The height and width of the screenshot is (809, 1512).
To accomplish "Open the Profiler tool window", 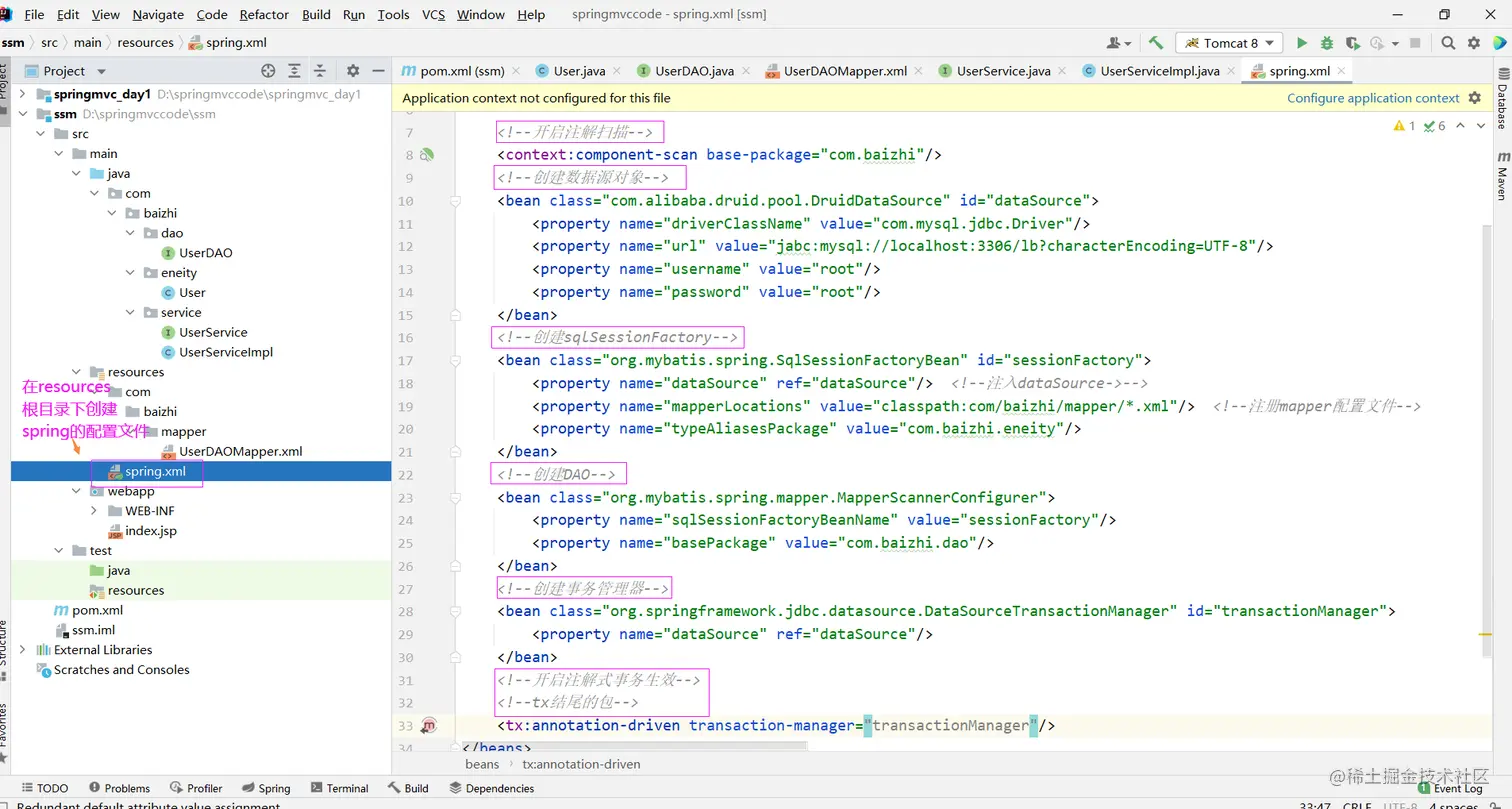I will pos(196,788).
